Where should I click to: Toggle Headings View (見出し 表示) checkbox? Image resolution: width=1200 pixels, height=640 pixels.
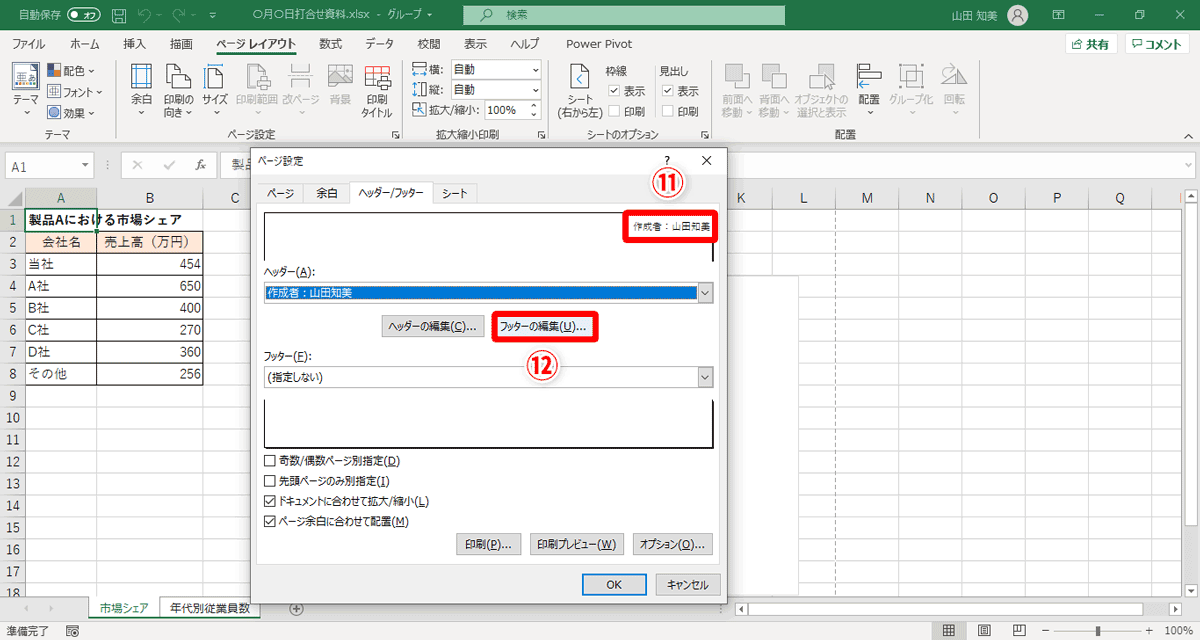pos(668,91)
